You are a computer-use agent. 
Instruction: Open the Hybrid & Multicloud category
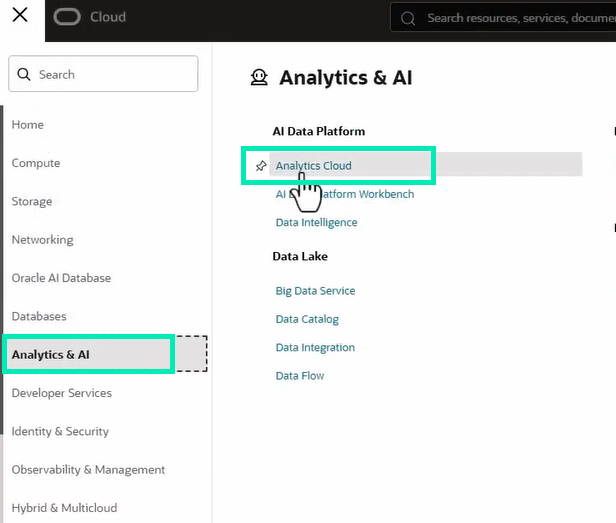64,508
